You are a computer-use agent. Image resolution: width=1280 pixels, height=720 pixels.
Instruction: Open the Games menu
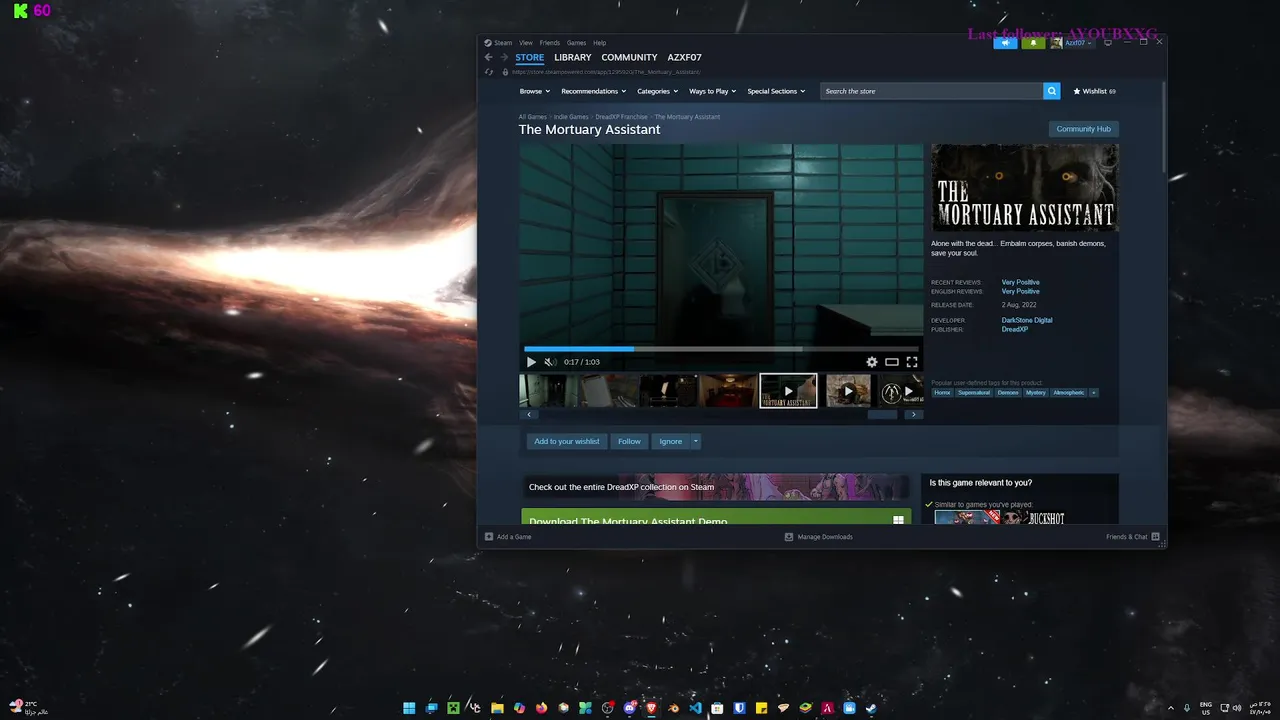pyautogui.click(x=577, y=43)
